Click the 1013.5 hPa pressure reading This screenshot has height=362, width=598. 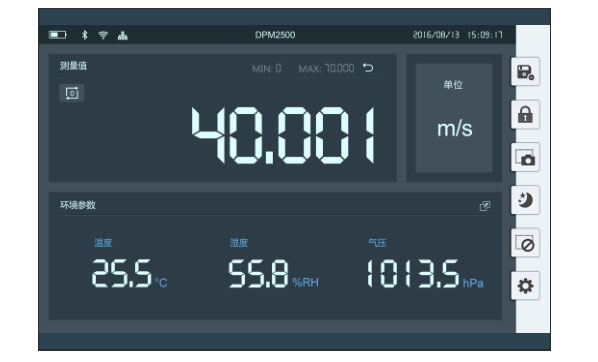[425, 274]
